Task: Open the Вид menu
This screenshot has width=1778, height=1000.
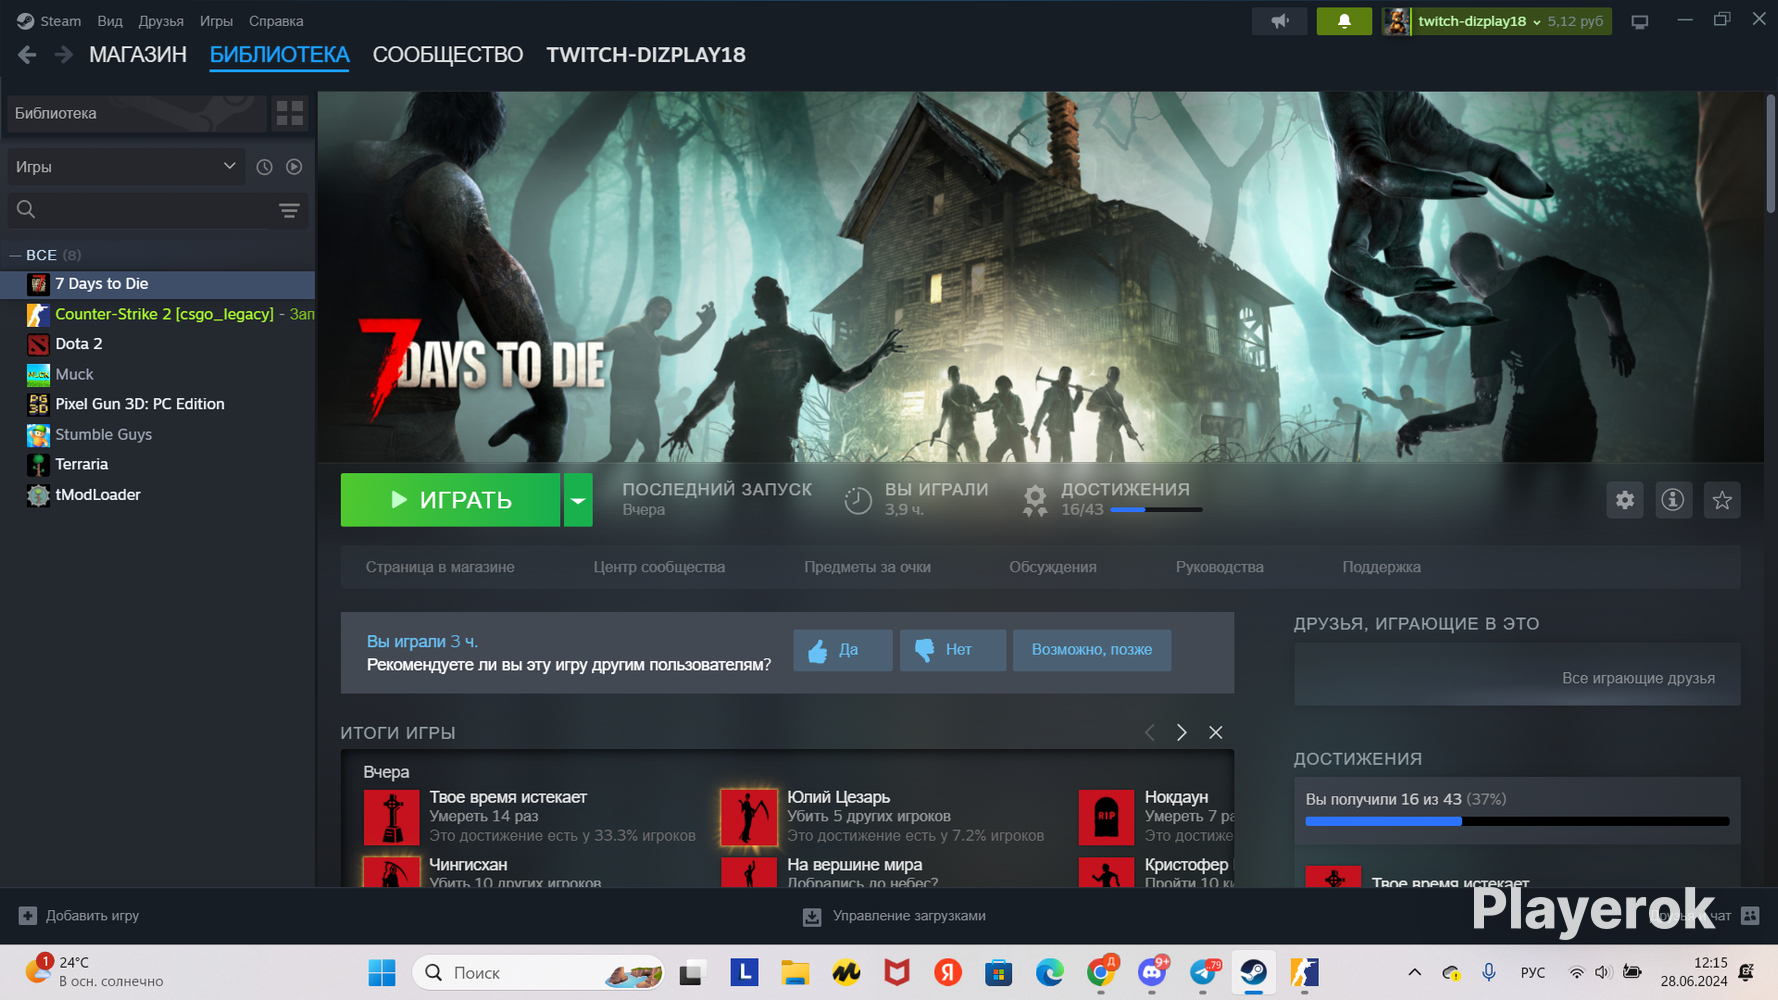Action: point(110,21)
